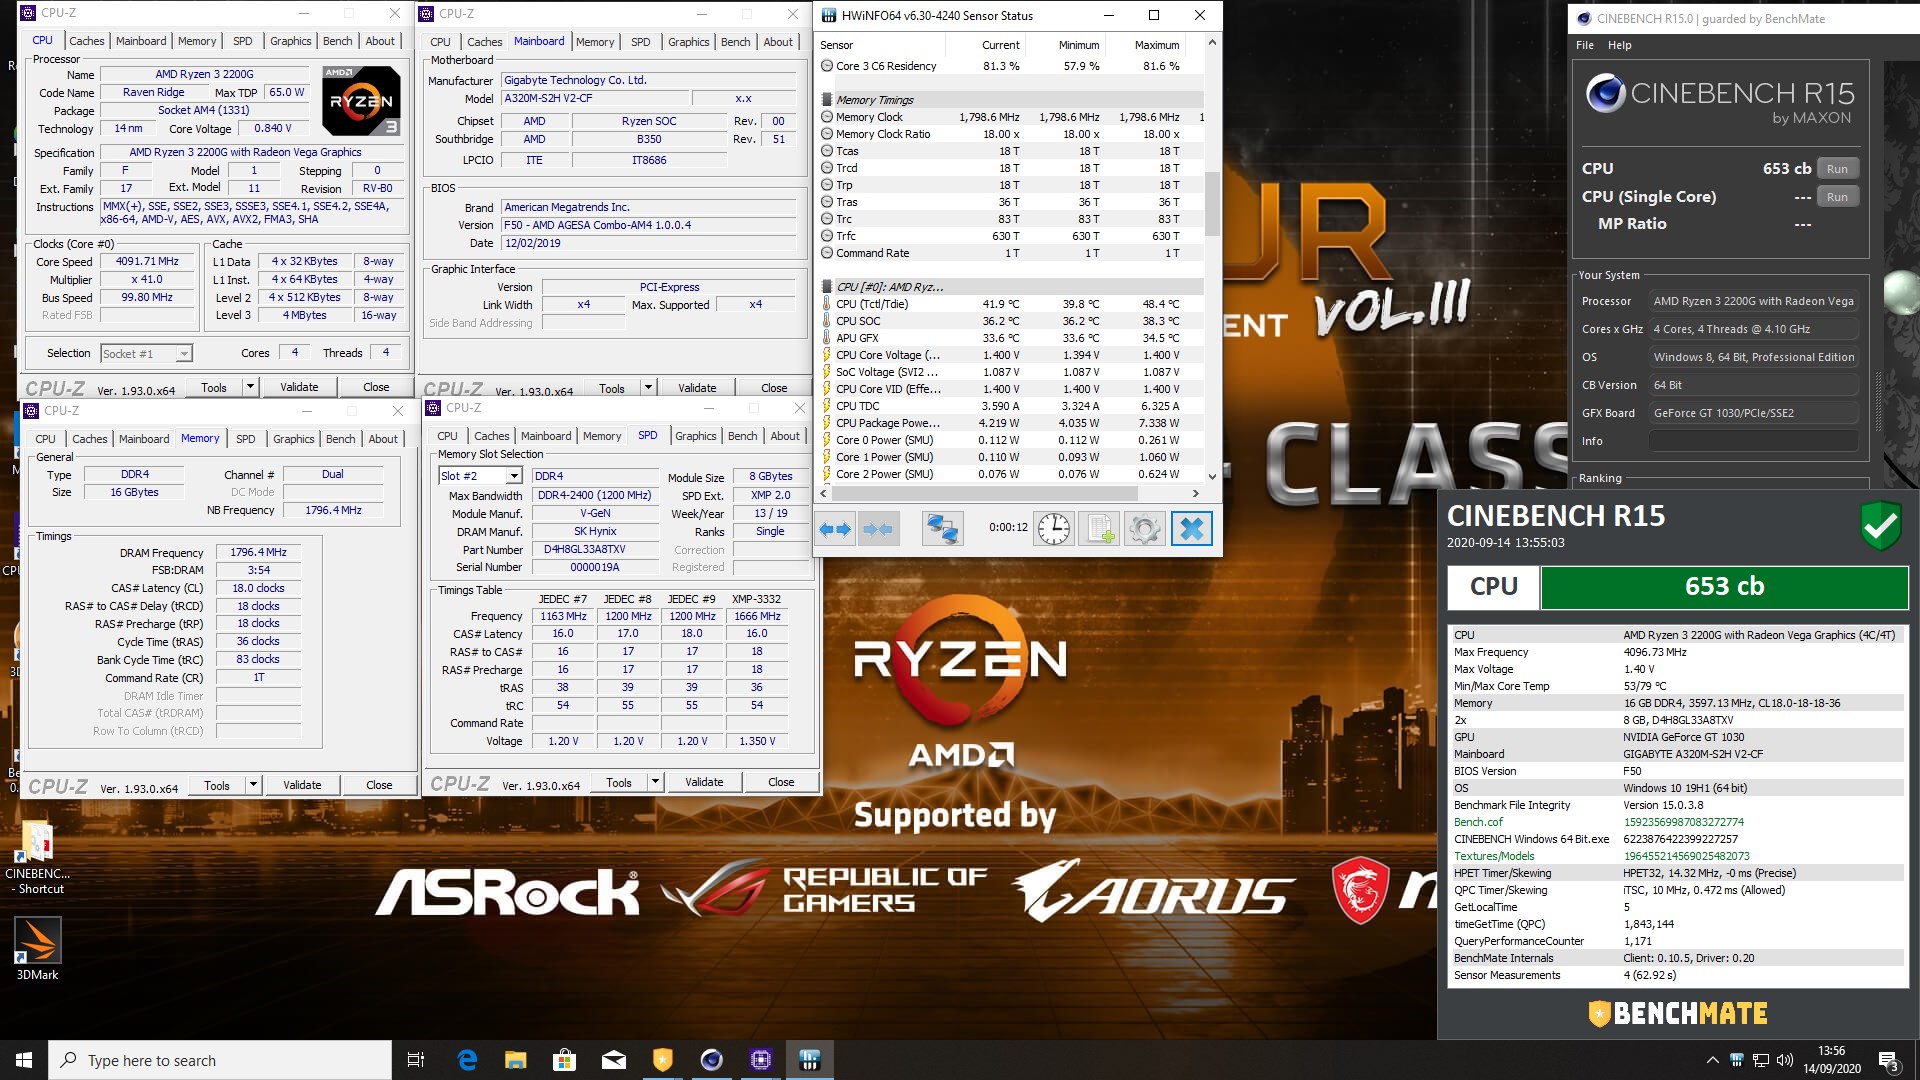The height and width of the screenshot is (1080, 1920).
Task: Click the Info field in Cinebench
Action: click(1753, 441)
